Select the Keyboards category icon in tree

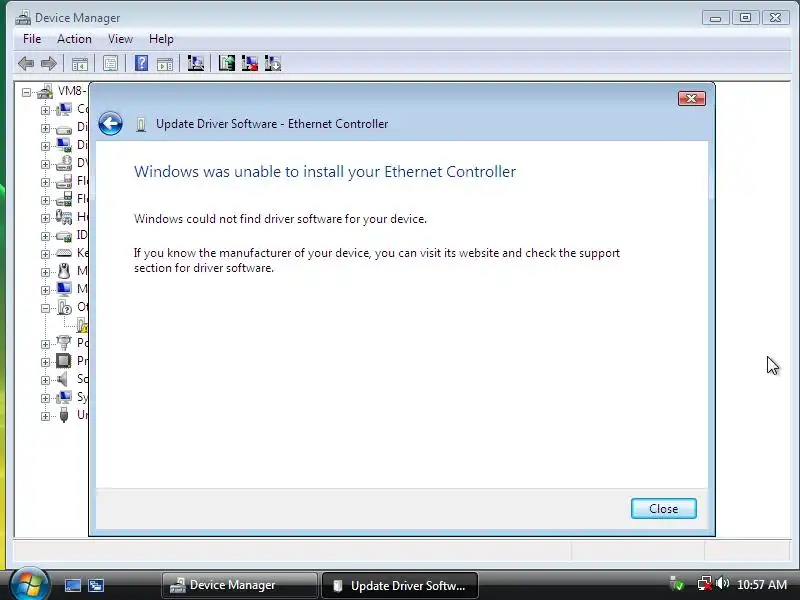[64, 253]
